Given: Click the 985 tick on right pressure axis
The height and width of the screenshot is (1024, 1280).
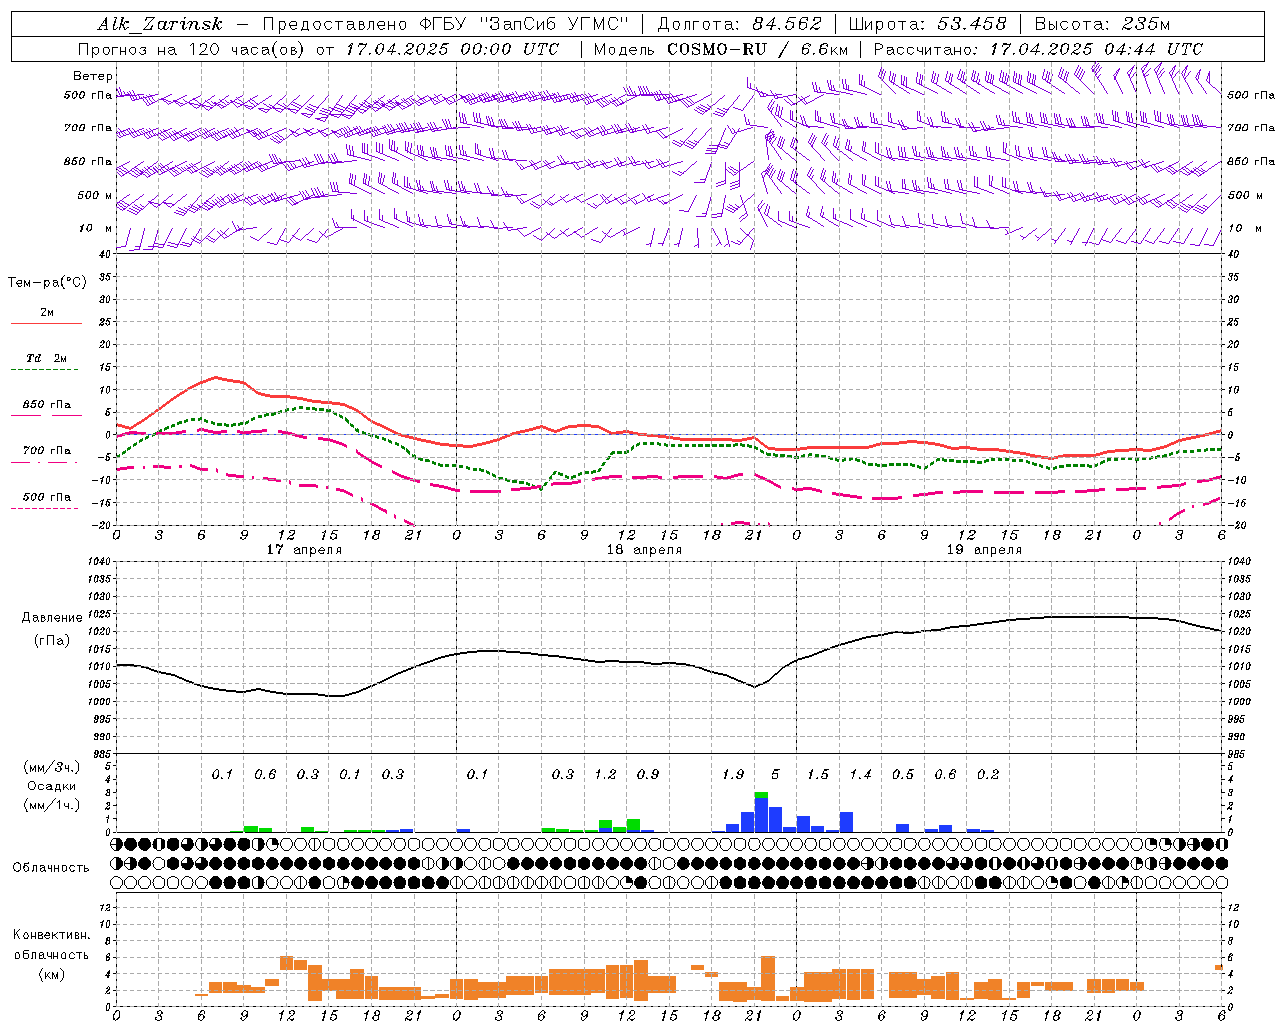Looking at the screenshot, I should (1238, 754).
